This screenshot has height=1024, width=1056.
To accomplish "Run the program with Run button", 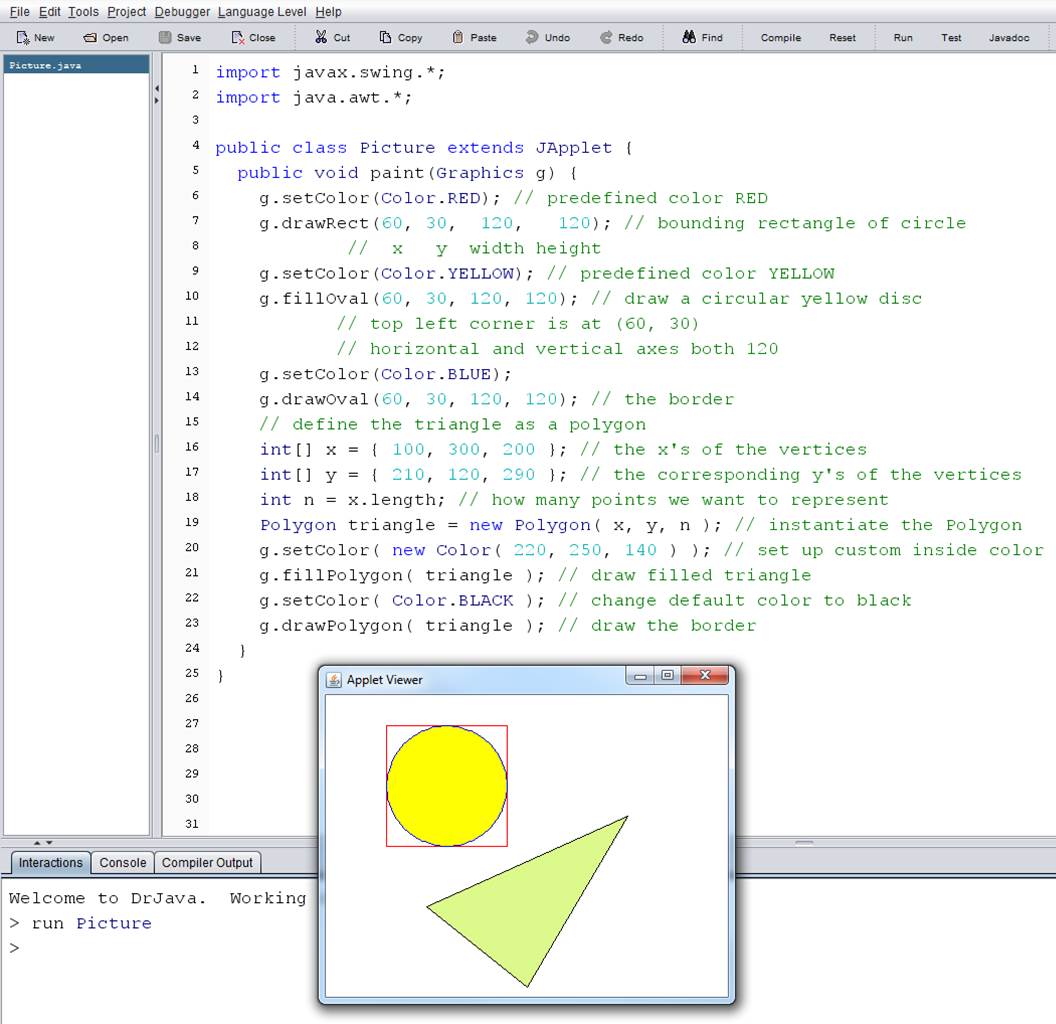I will 903,38.
